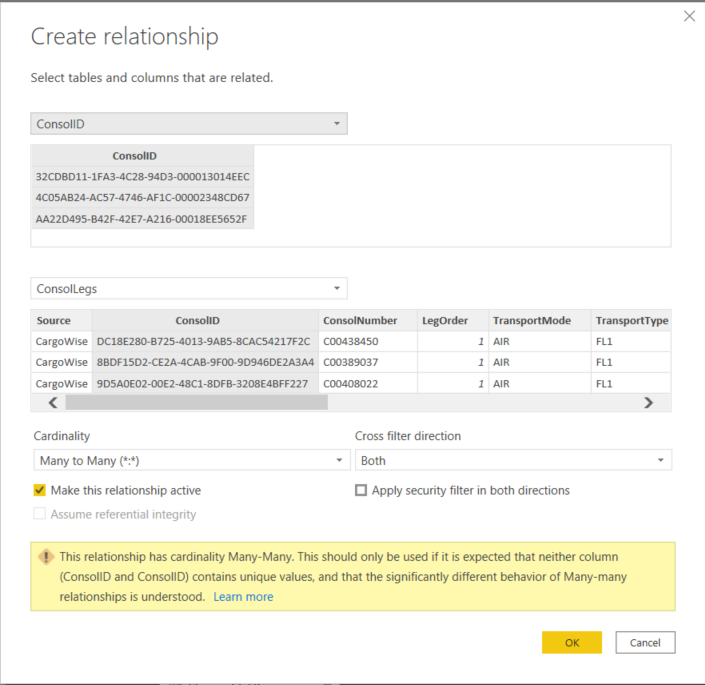Screen dimensions: 705x685
Task: Select the ConsolNumber column header
Action: 368,320
